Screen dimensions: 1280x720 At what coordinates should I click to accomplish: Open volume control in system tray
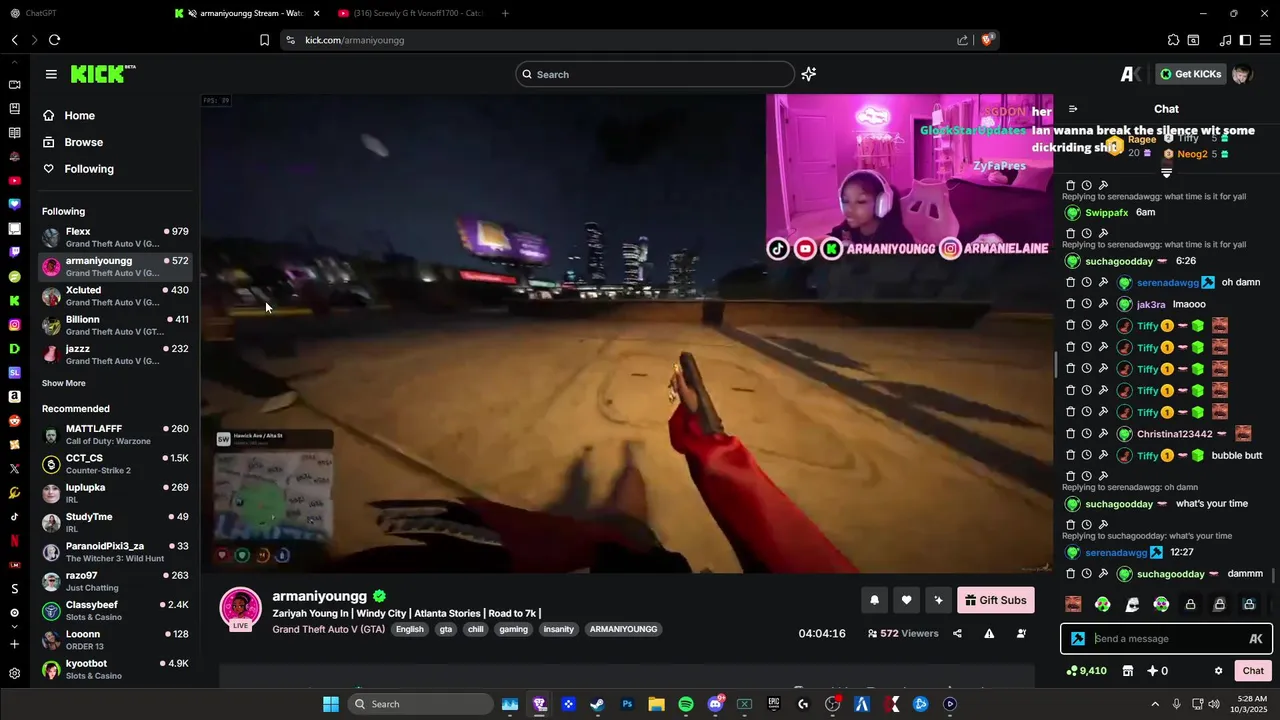1214,704
